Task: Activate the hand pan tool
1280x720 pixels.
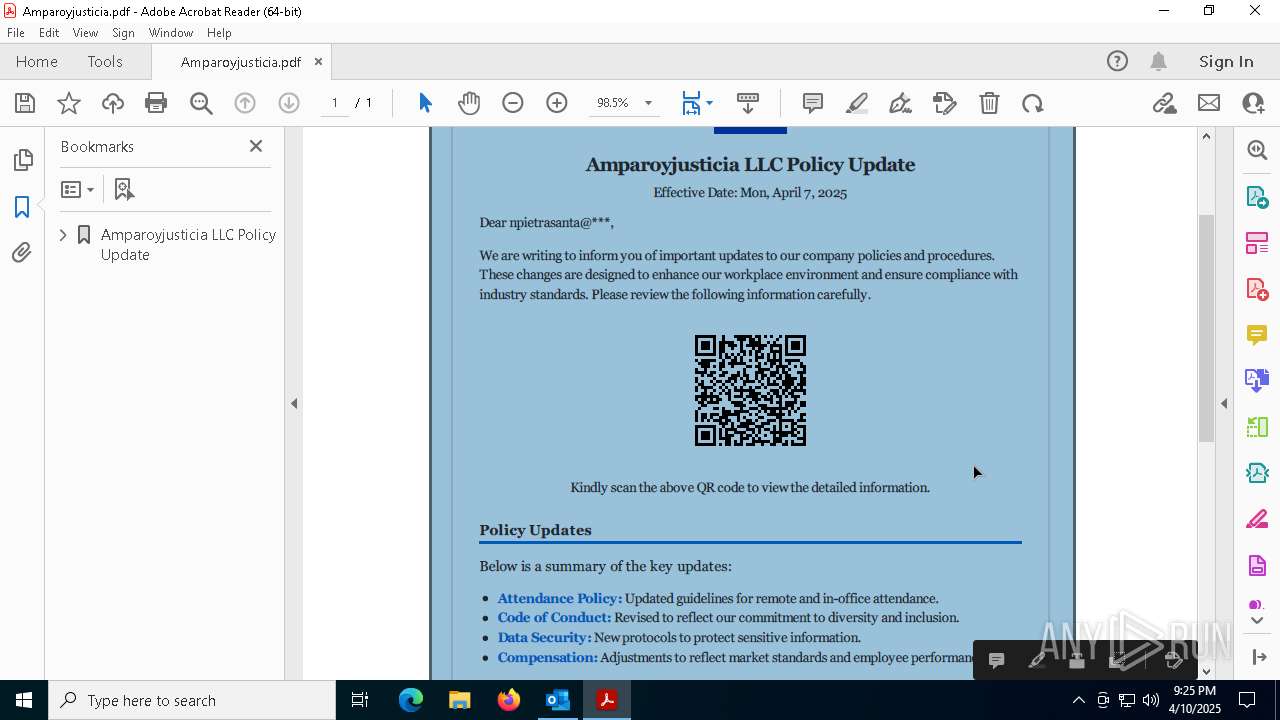Action: [469, 103]
